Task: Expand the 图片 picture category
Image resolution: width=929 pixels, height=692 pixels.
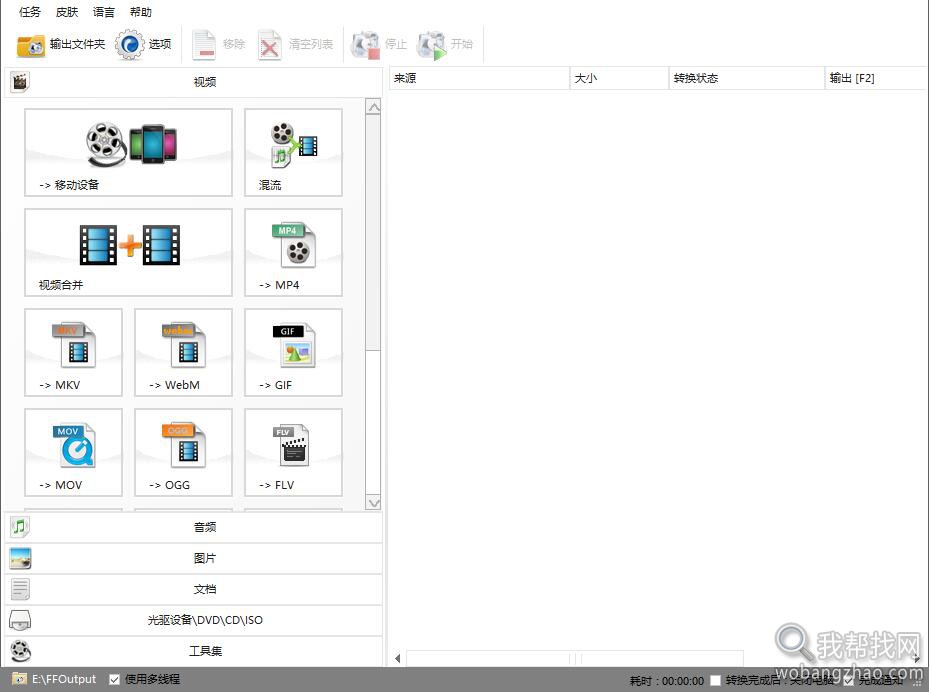Action: click(194, 558)
